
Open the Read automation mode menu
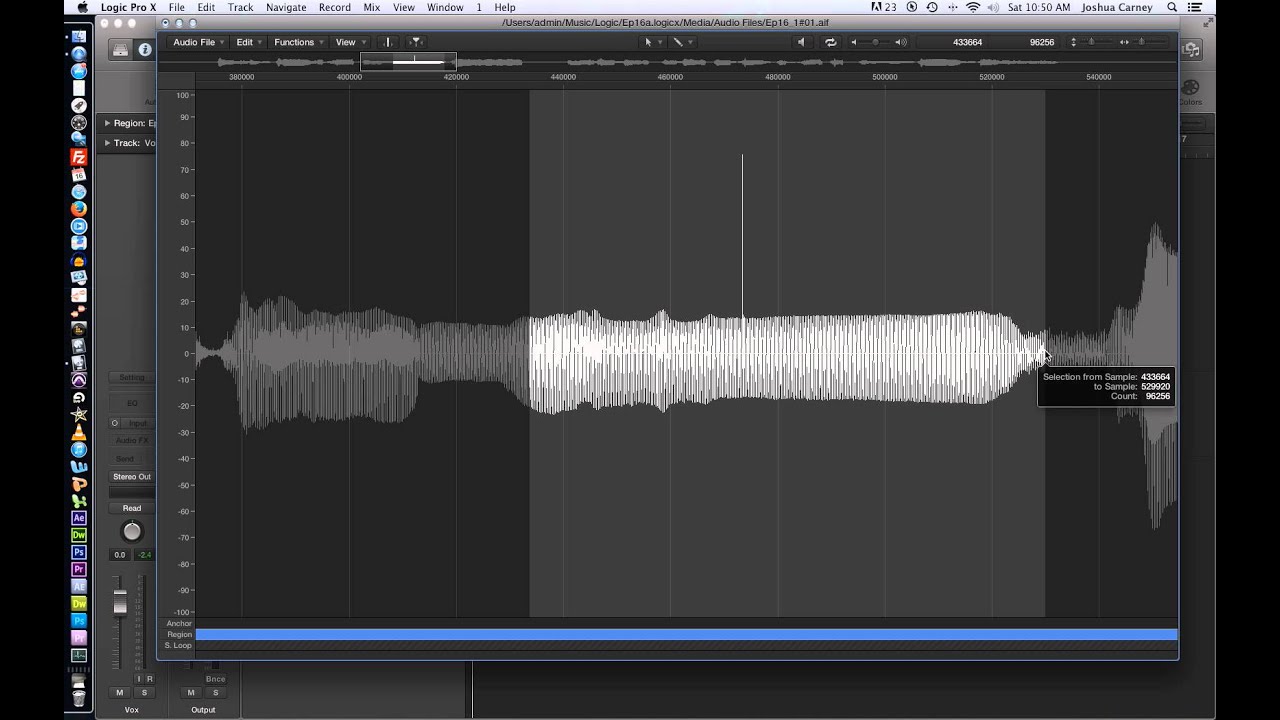tap(132, 508)
